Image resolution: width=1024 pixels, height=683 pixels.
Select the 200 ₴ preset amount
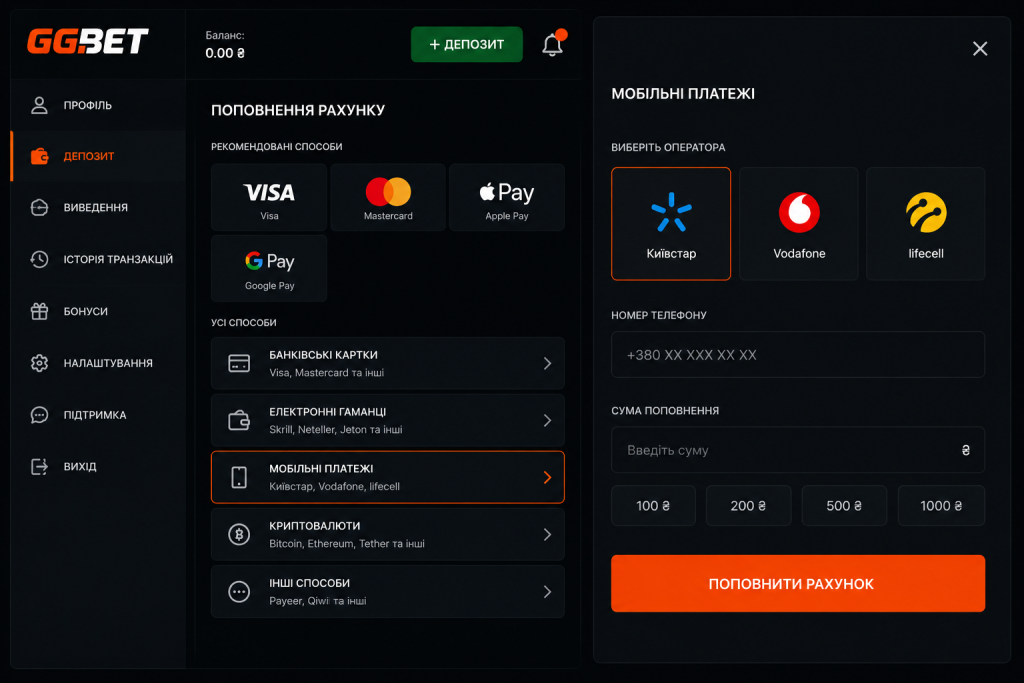click(748, 505)
